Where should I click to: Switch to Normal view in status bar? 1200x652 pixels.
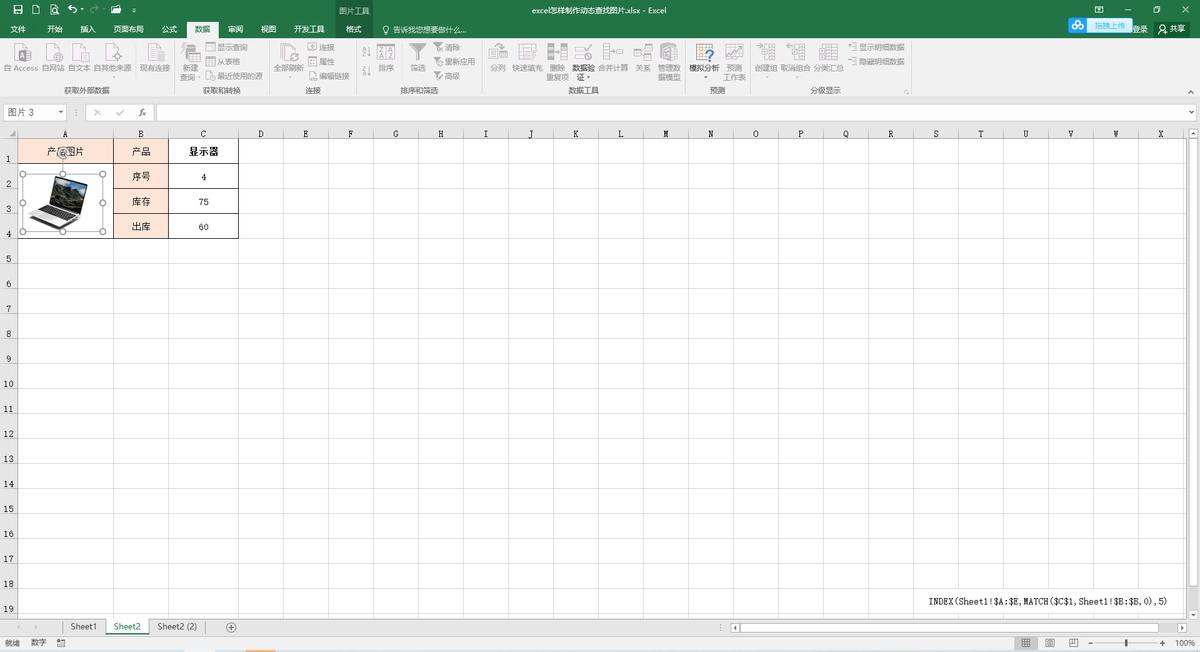pos(1025,643)
